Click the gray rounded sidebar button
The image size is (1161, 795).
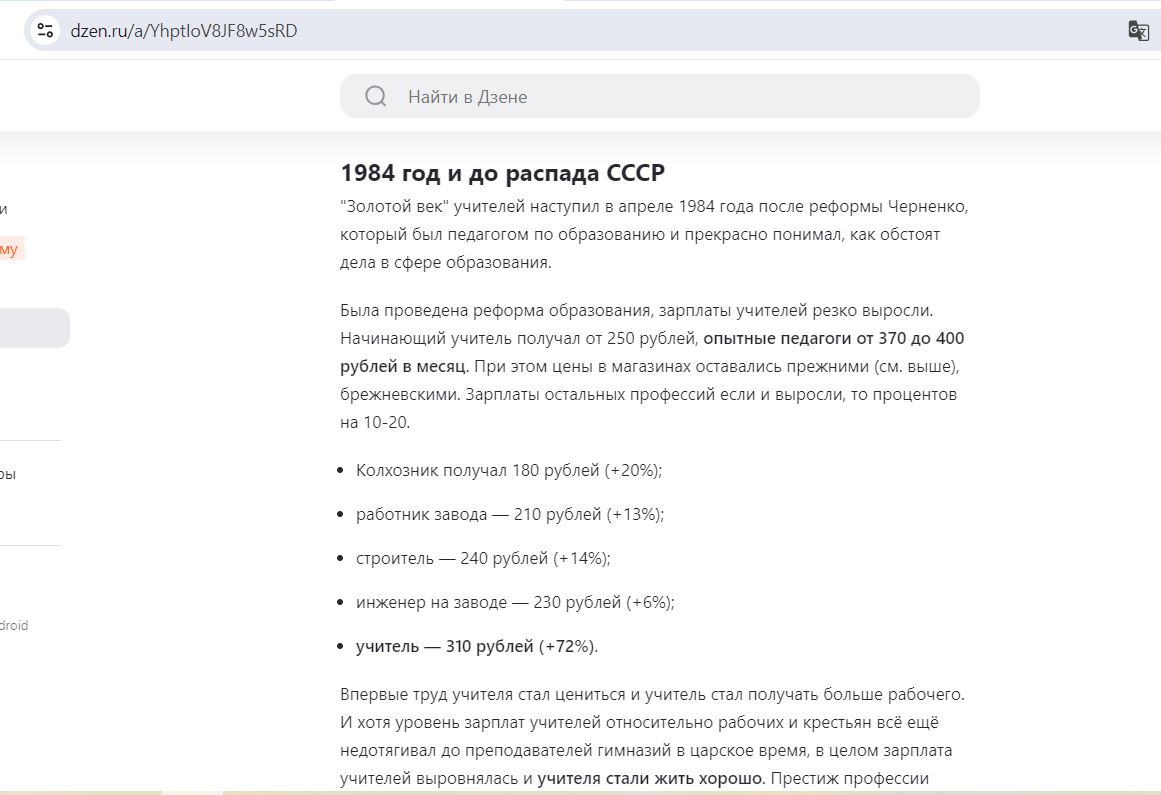(x=33, y=328)
